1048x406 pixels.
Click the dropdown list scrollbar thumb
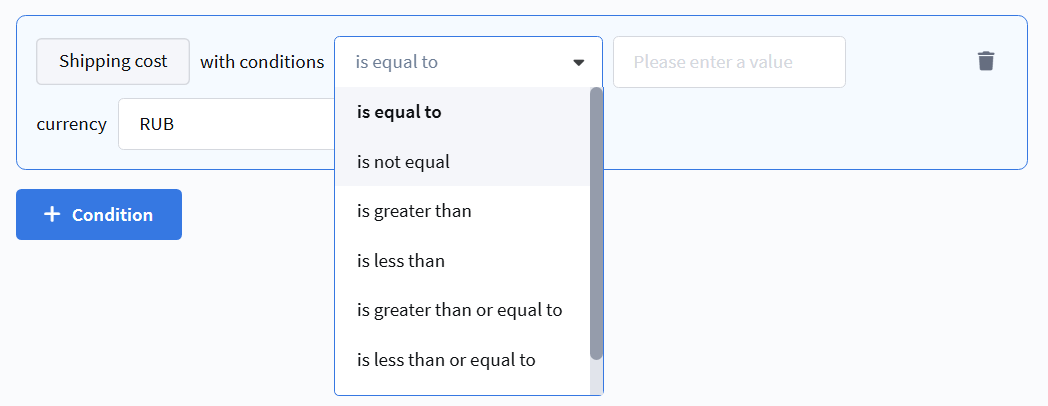(597, 222)
